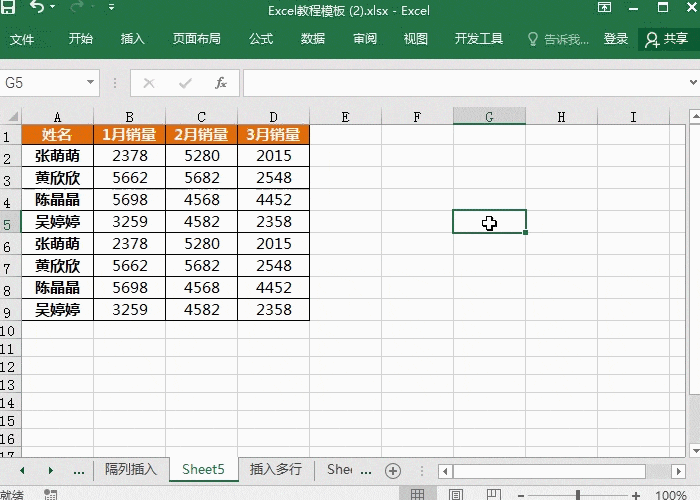Click the Name Box showing G5
Viewport: 700px width, 500px height.
43,83
